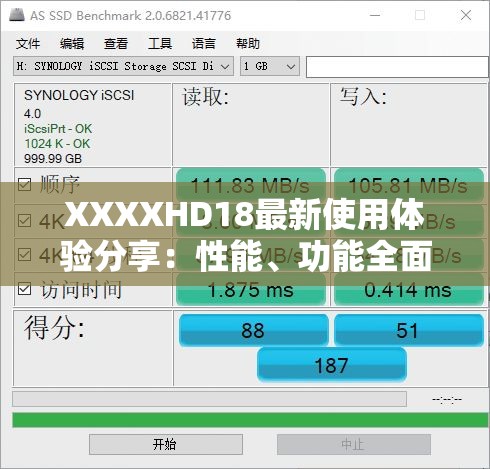Click the 105.81 MB/s sequential write result
This screenshot has width=490, height=469.
click(409, 185)
